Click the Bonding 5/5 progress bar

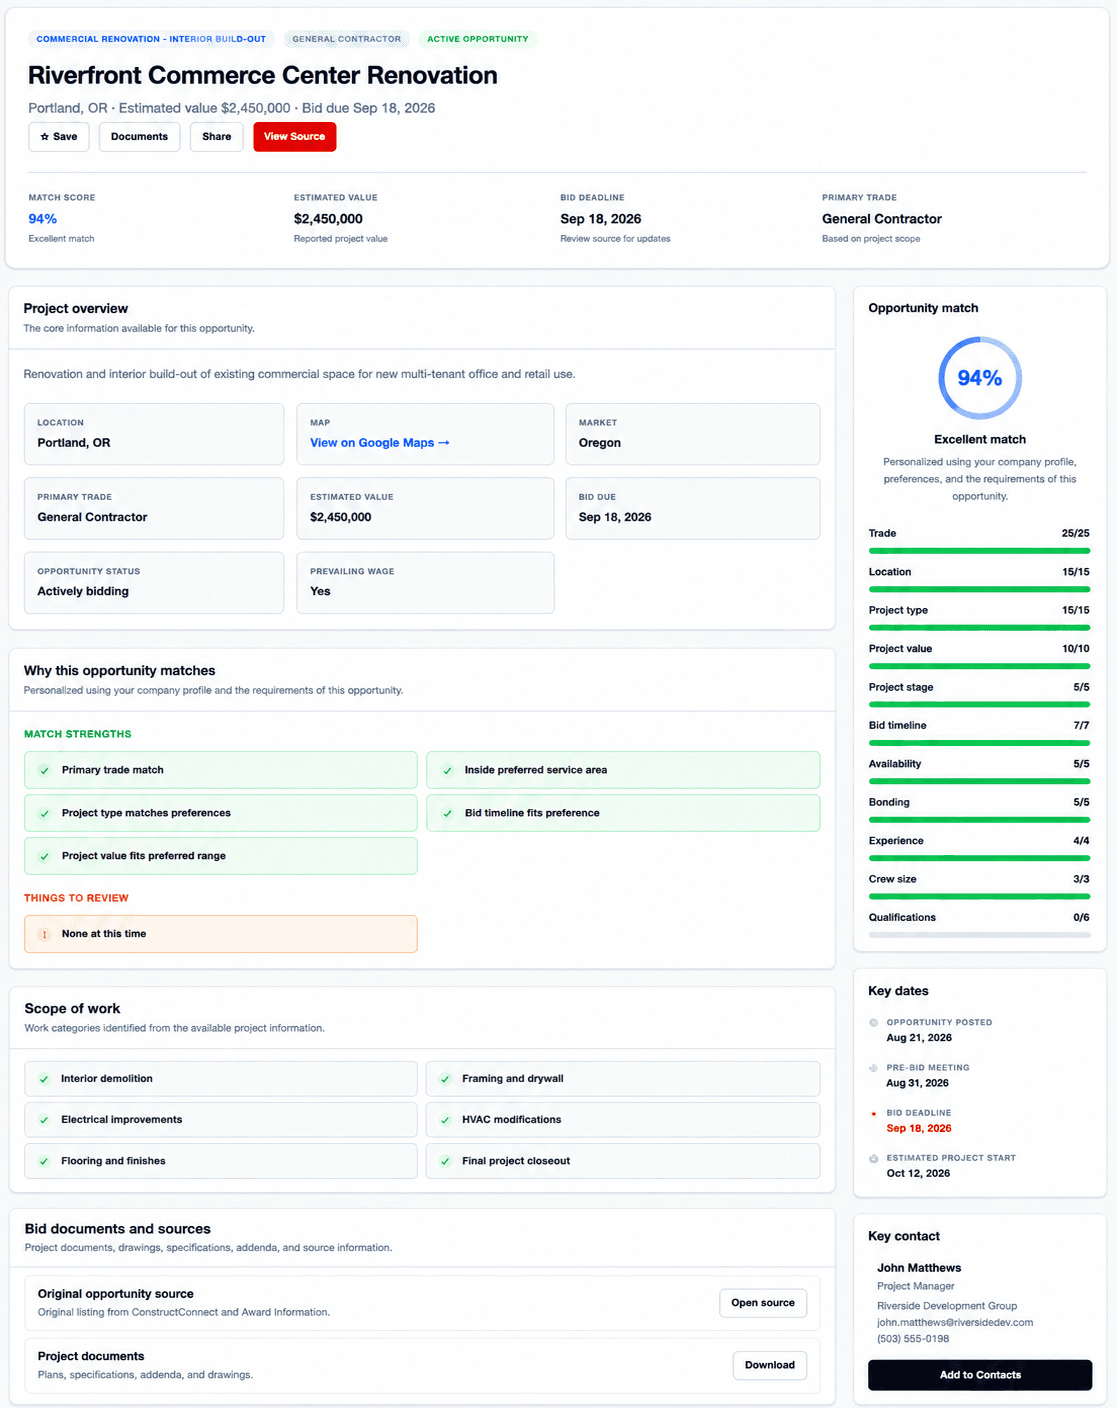pyautogui.click(x=979, y=820)
